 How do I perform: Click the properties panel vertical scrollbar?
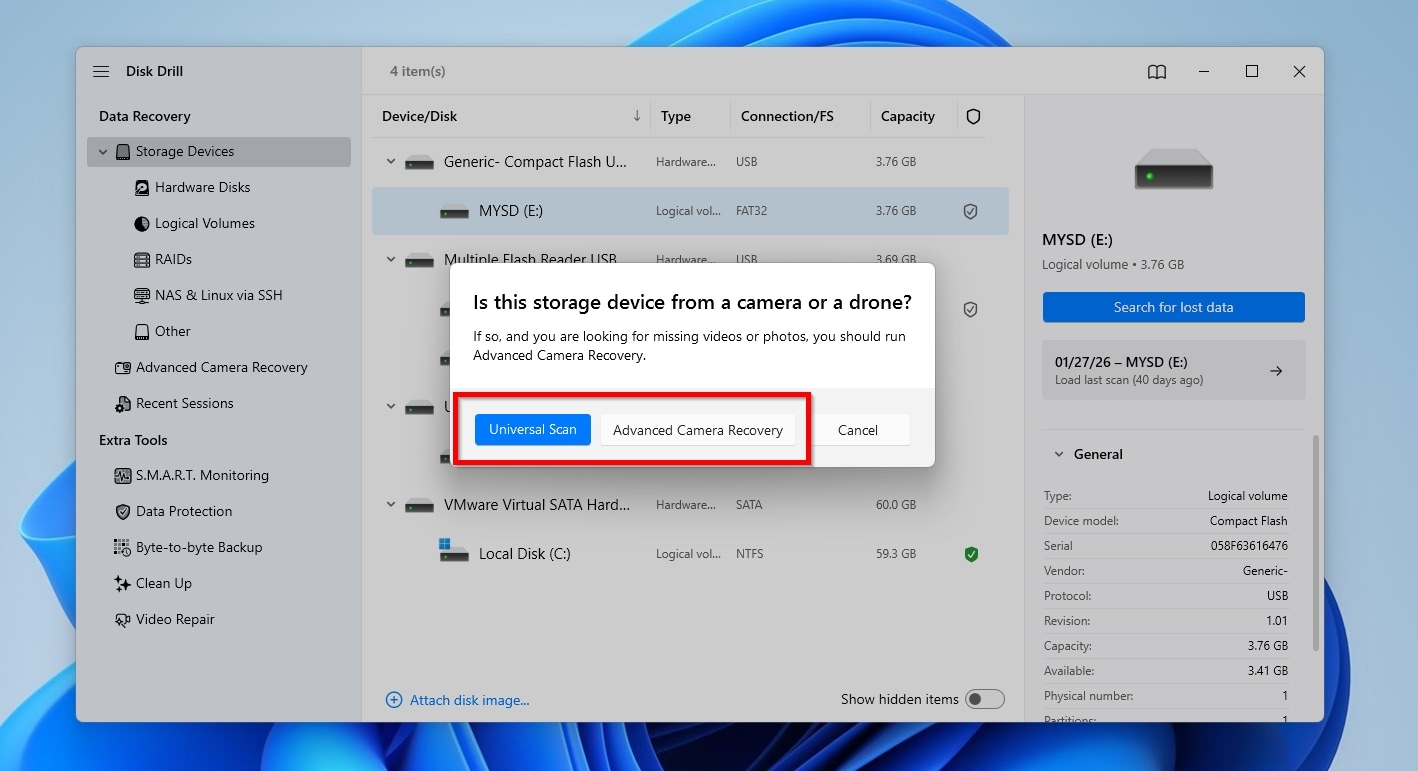(1315, 545)
